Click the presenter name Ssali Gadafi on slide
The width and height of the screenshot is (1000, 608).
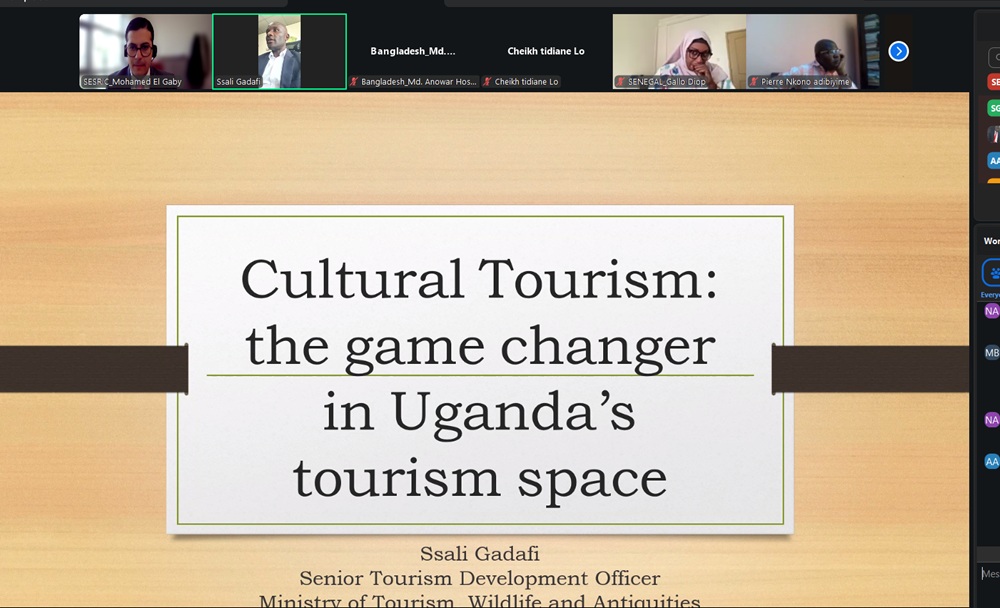[x=479, y=554]
